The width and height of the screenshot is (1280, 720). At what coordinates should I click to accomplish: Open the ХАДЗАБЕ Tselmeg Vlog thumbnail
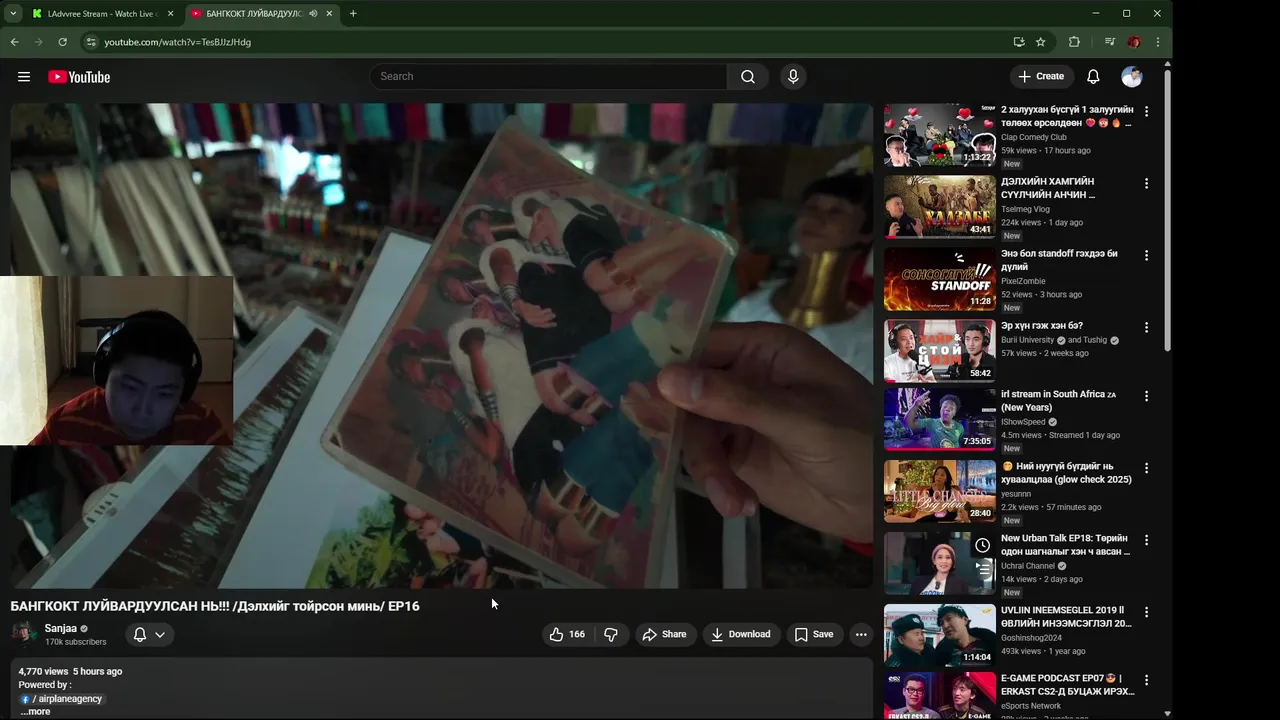point(940,207)
